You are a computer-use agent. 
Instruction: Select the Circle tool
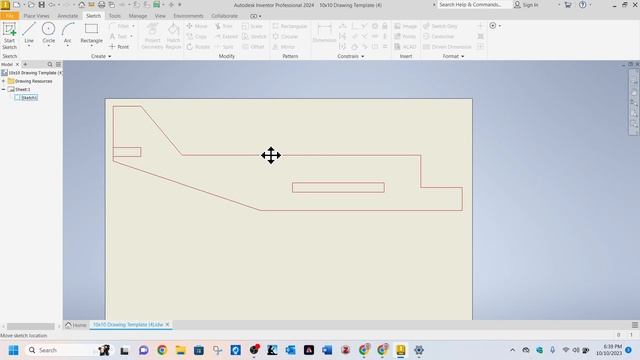coord(49,33)
